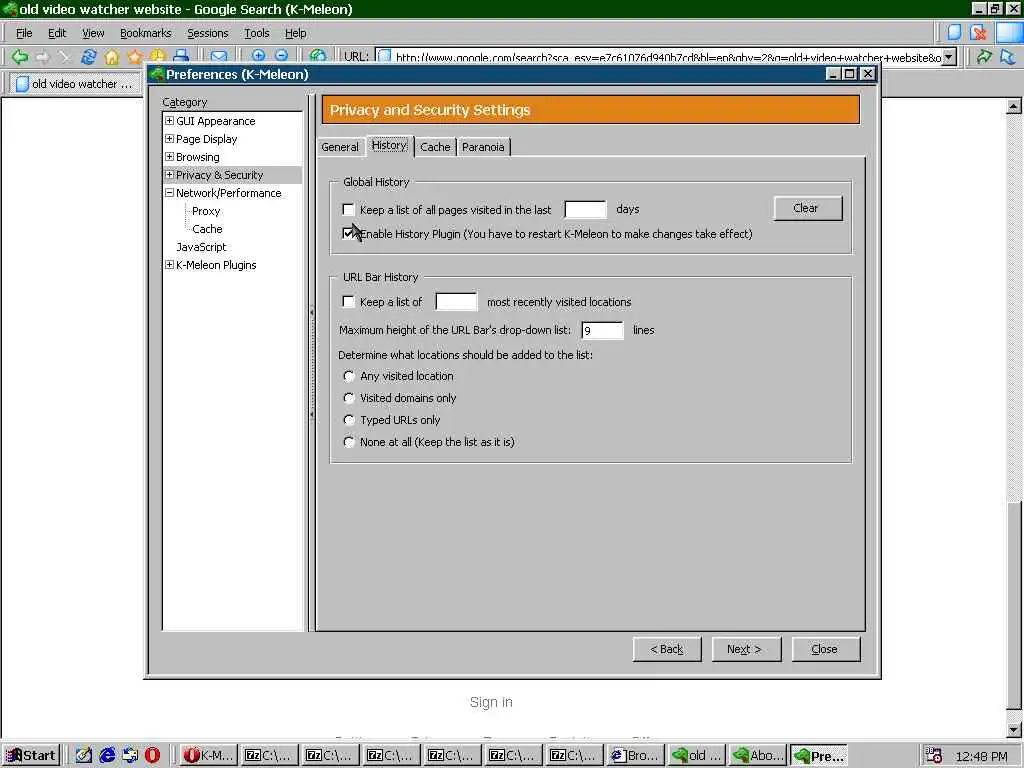Expand the GUI Appearance category
The image size is (1024, 768).
tap(169, 121)
